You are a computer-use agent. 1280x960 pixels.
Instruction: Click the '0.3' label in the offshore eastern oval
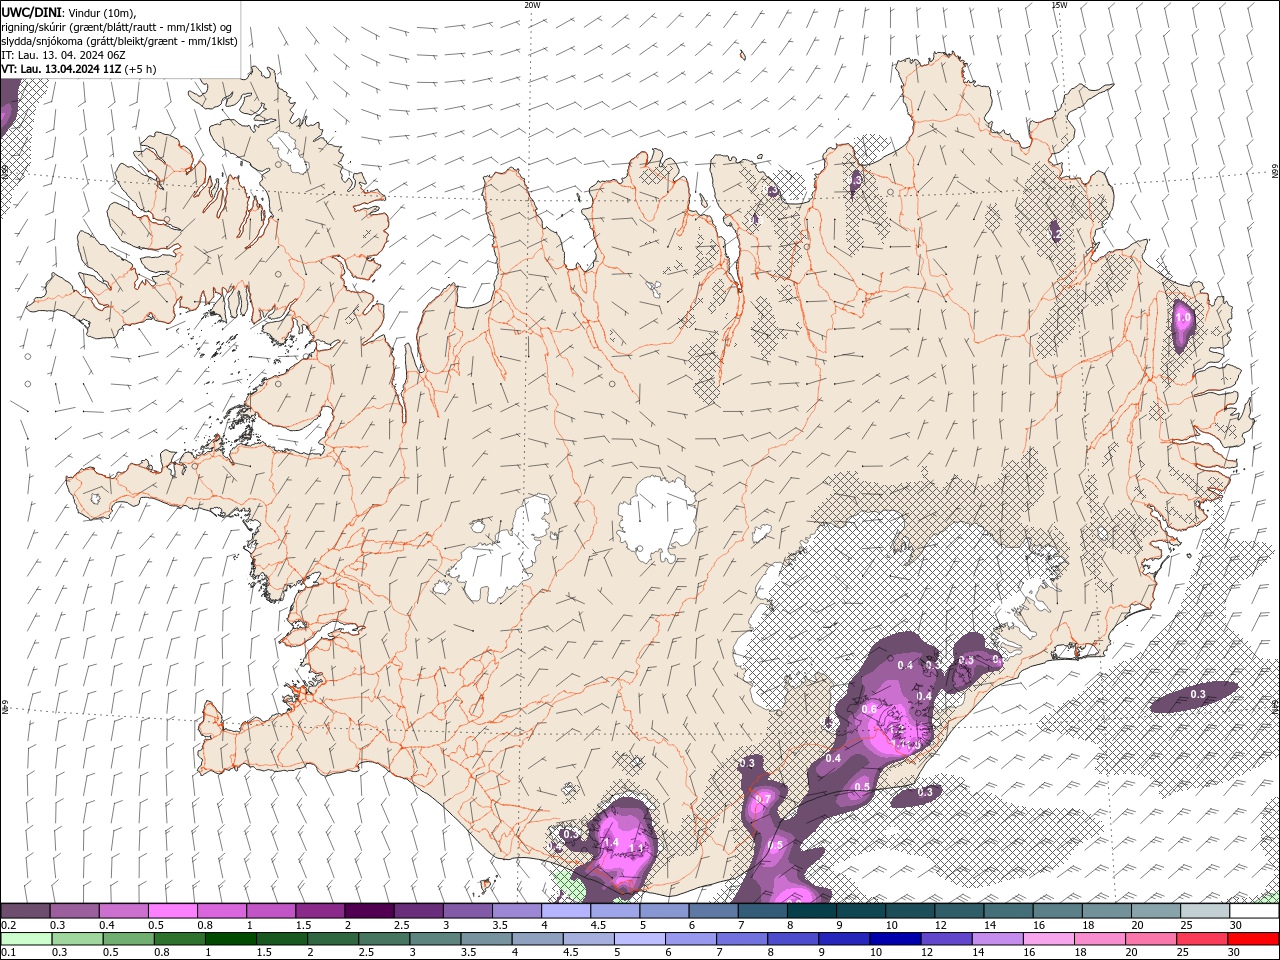pyautogui.click(x=1198, y=694)
